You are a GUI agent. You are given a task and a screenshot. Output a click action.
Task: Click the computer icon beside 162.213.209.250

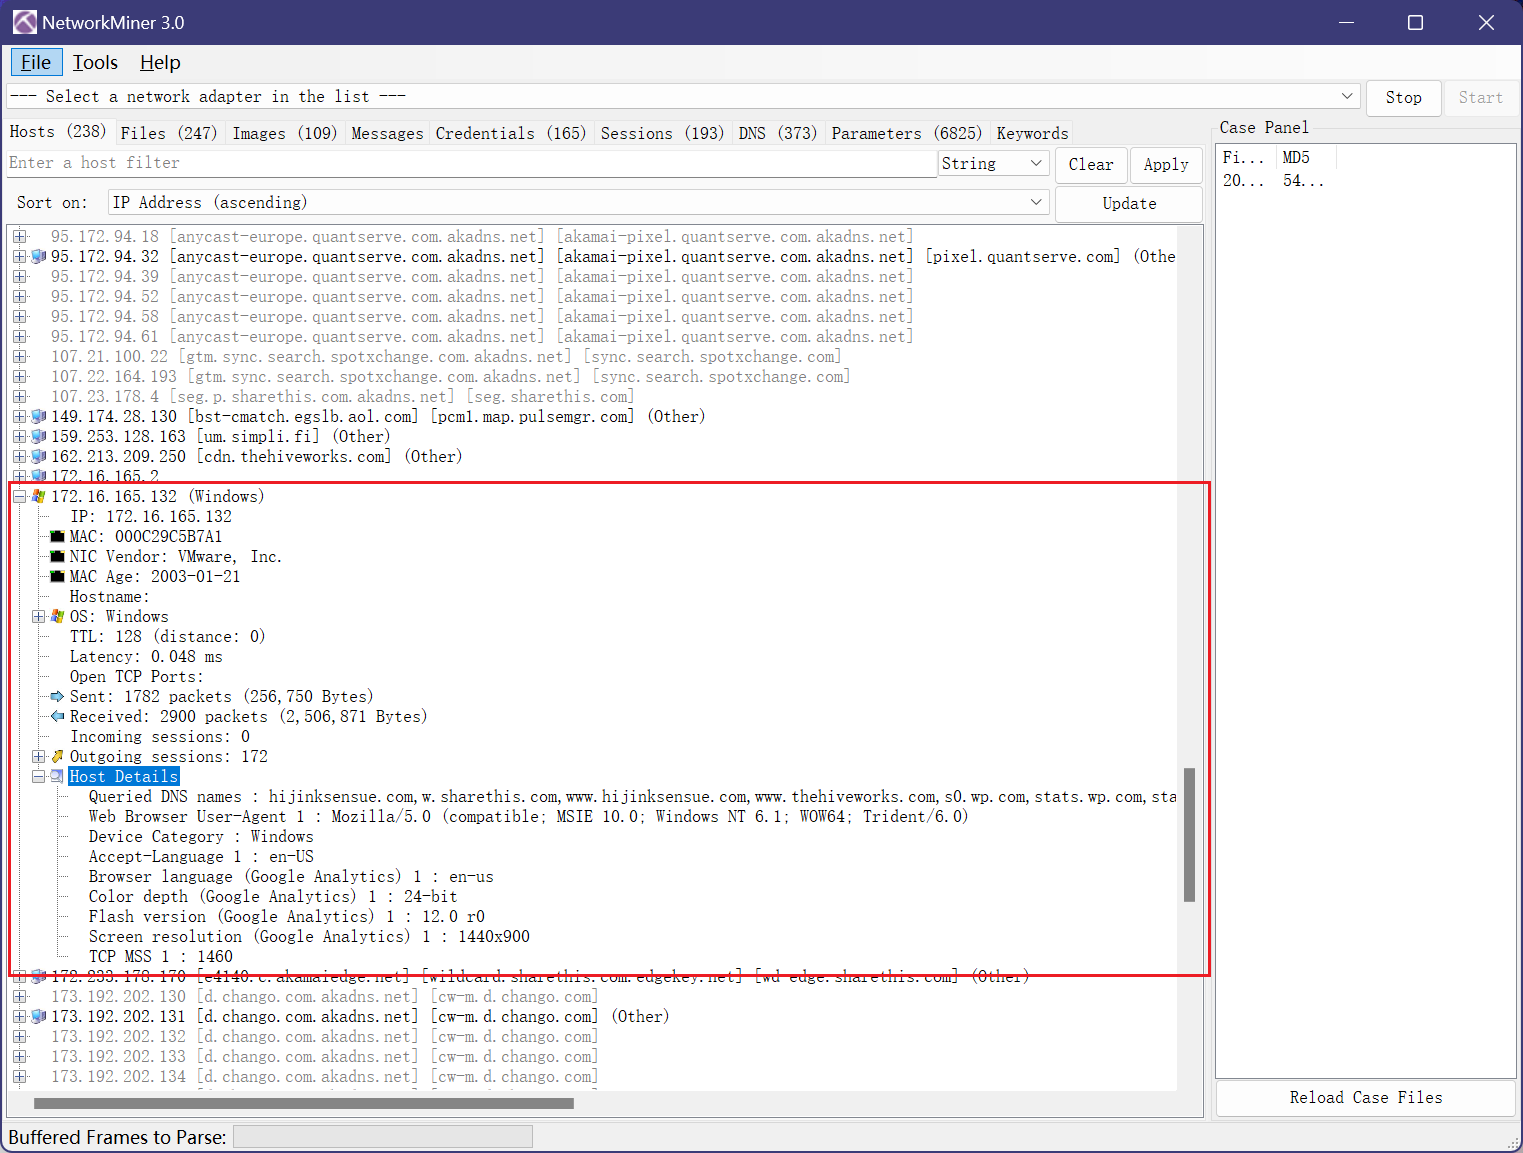(39, 456)
